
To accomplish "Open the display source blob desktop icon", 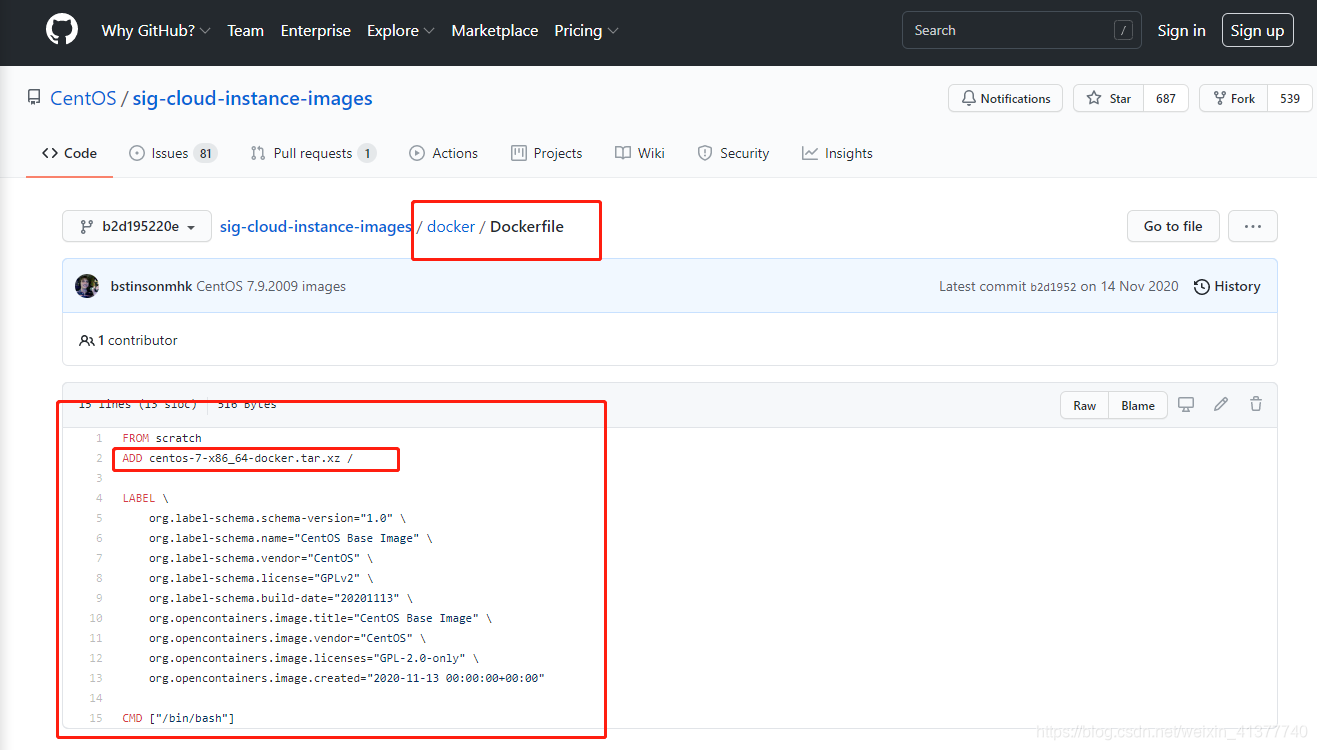I will pyautogui.click(x=1186, y=405).
